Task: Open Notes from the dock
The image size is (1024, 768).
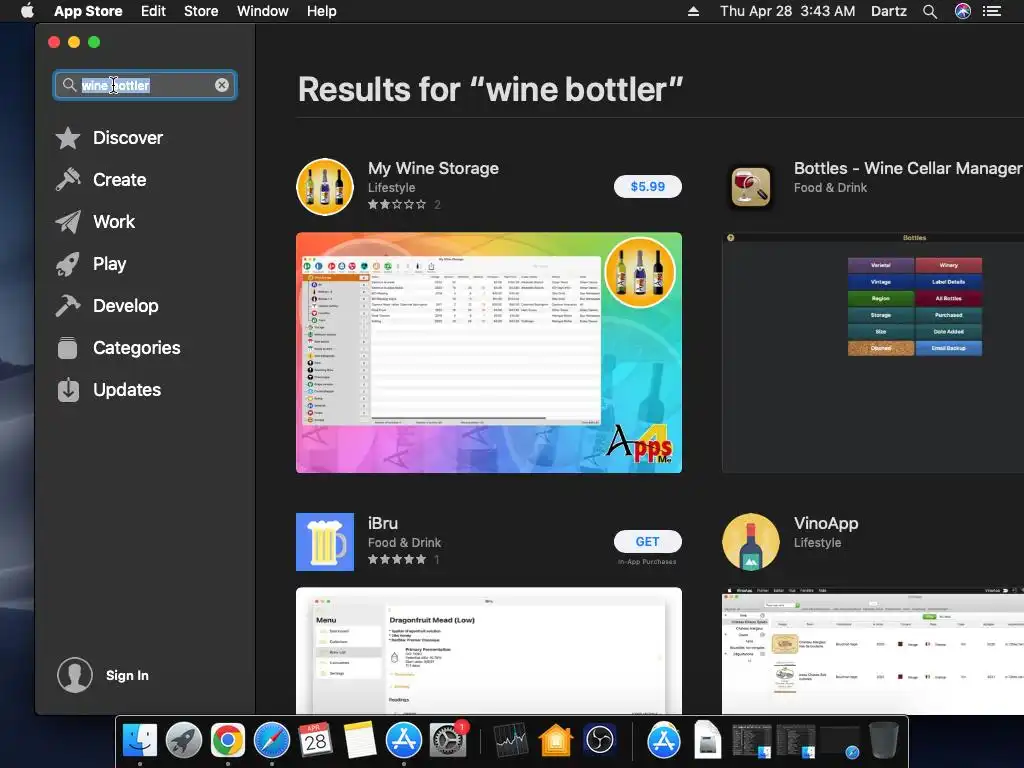Action: [360, 741]
